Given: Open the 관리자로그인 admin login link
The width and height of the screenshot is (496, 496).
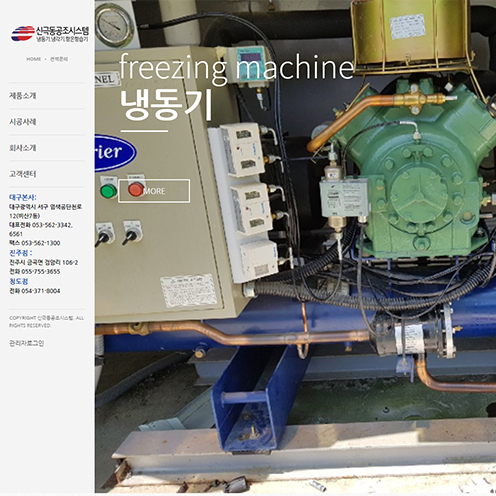Looking at the screenshot, I should [x=26, y=343].
